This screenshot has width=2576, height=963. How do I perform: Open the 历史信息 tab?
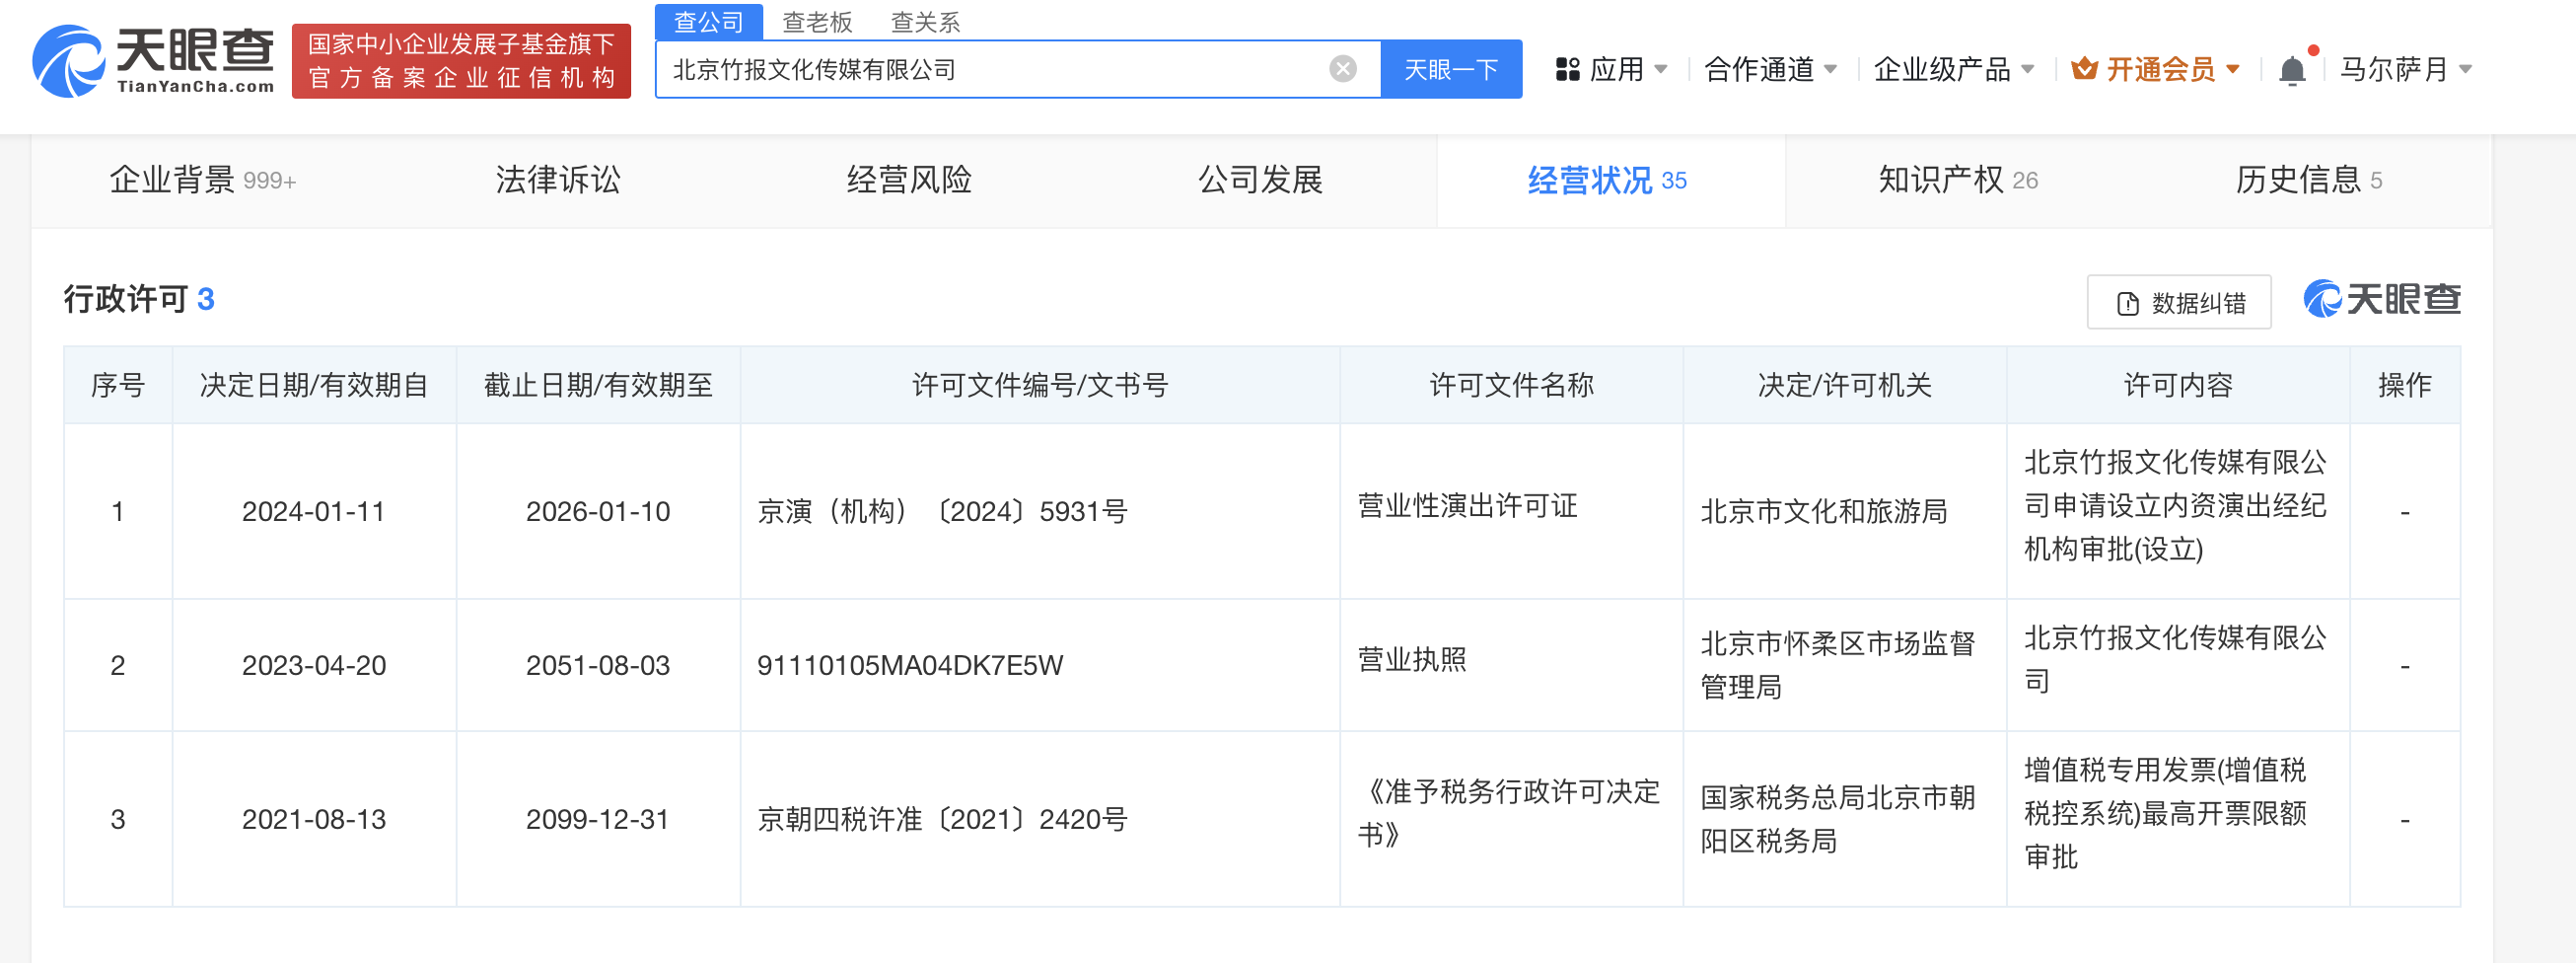(2309, 180)
